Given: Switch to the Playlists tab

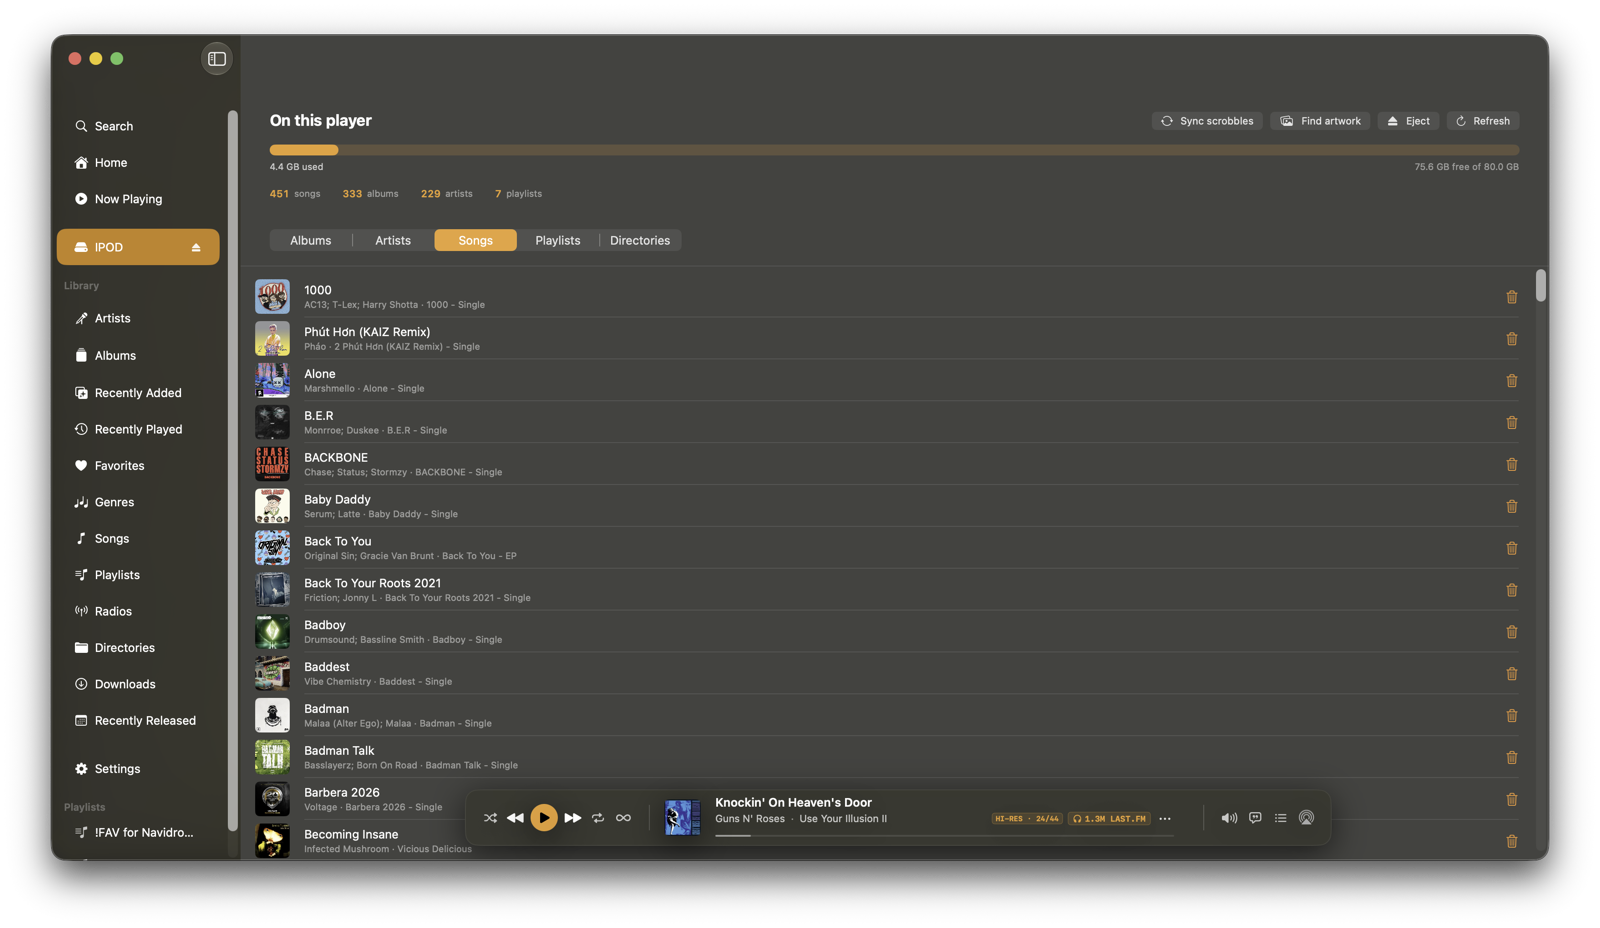Looking at the screenshot, I should pyautogui.click(x=558, y=240).
